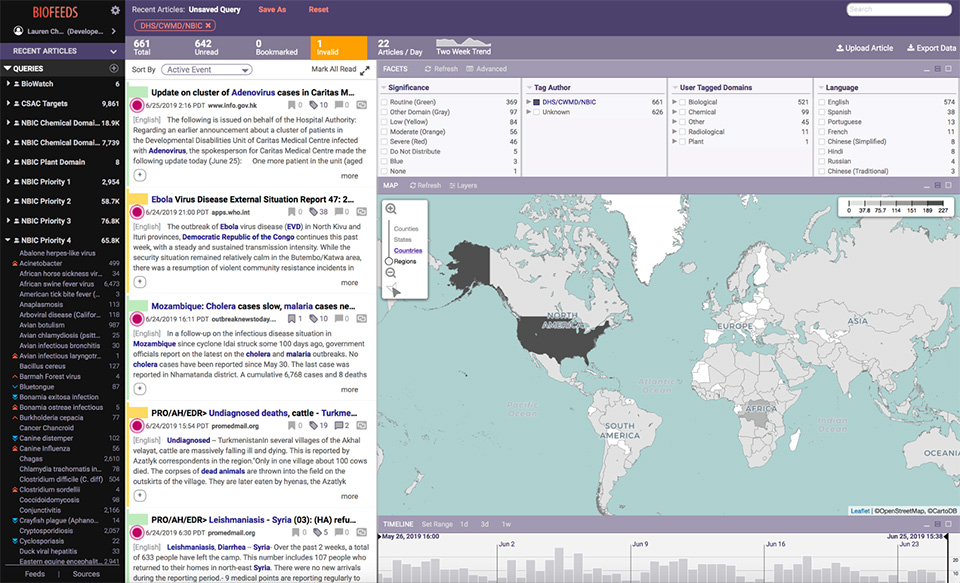Check the Severe (Red) significance facet
Screen dimensions: 960x583
click(384, 141)
